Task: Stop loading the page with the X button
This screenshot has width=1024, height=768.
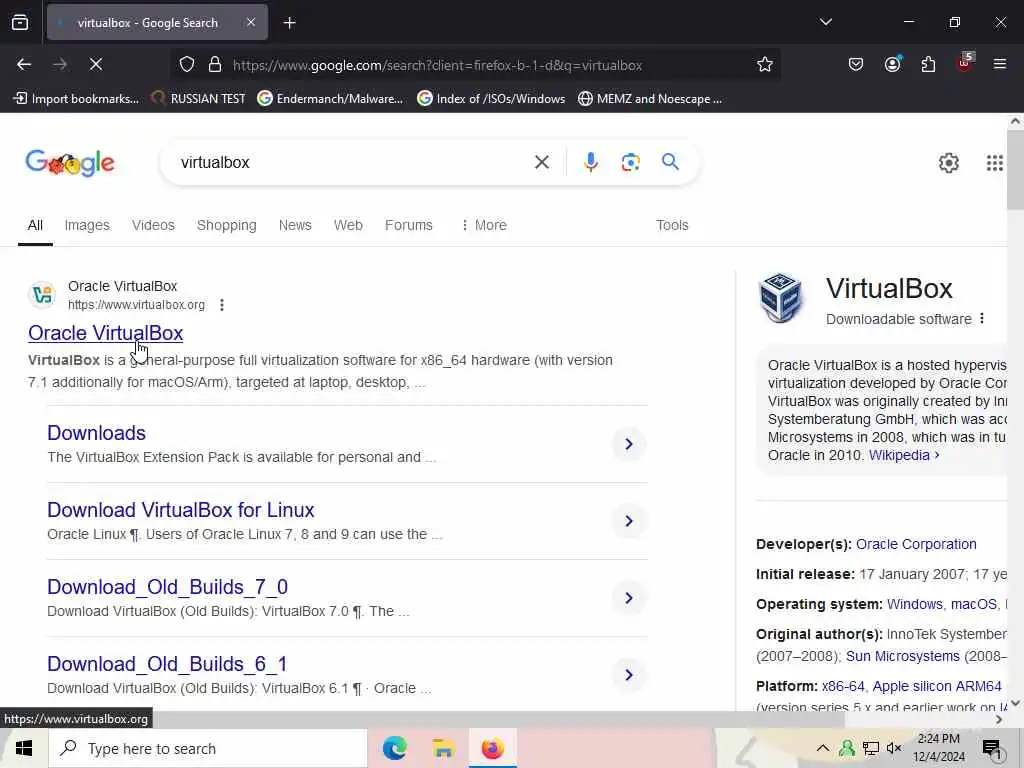Action: tap(95, 64)
